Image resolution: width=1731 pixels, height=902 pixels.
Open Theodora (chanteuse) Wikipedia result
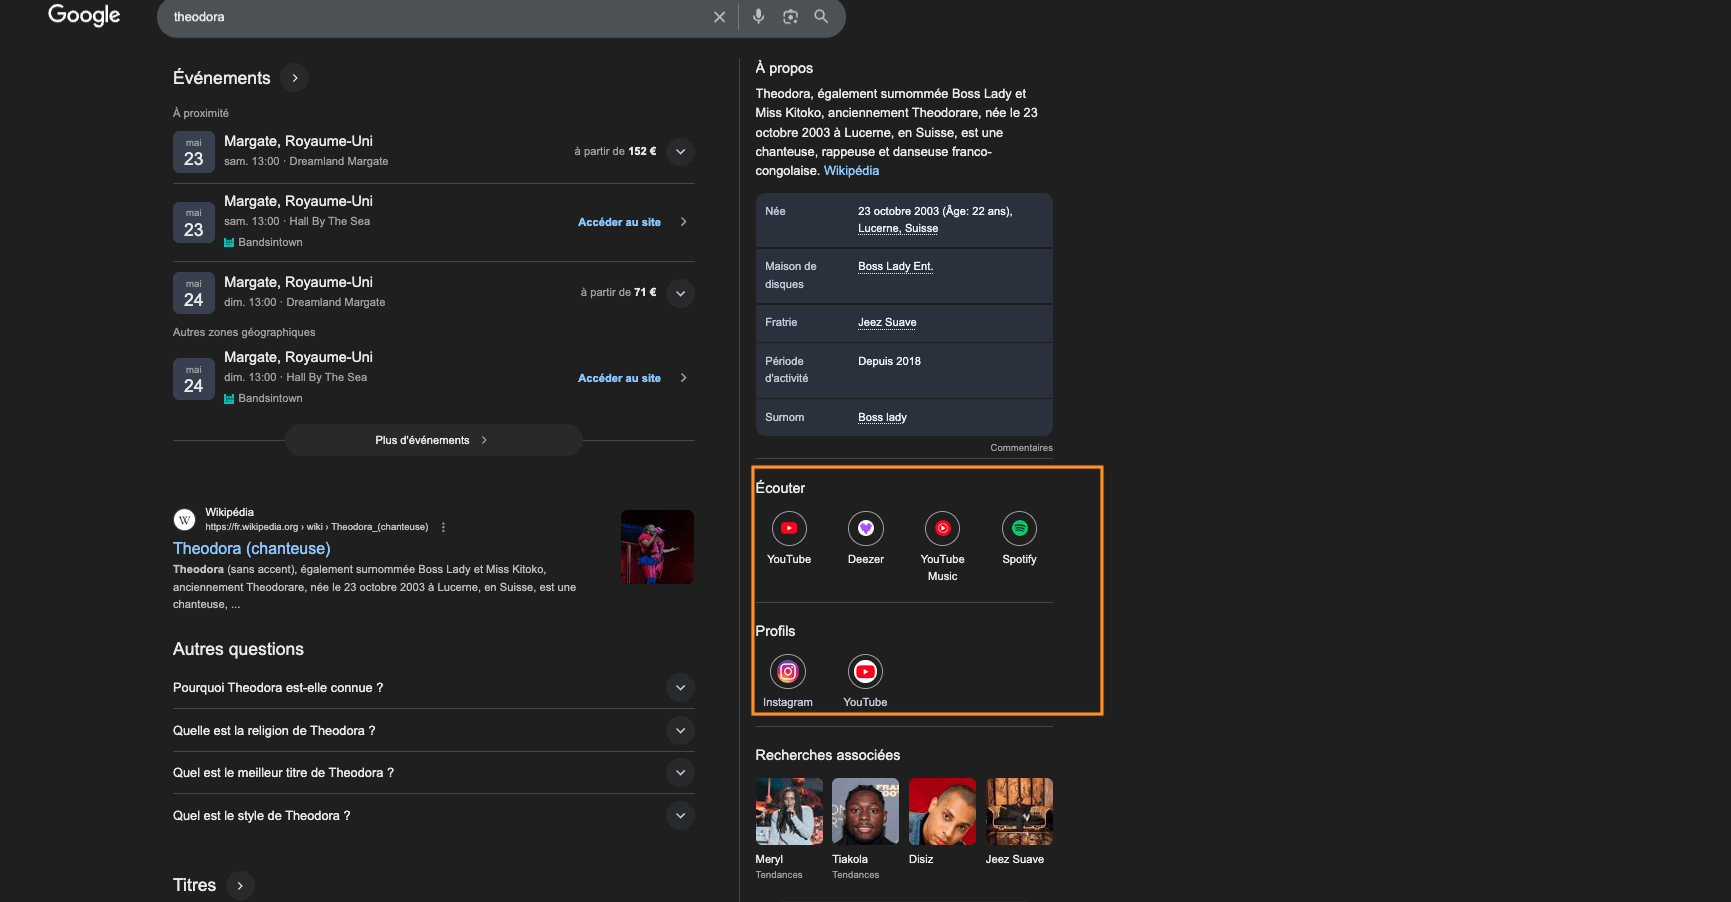pos(252,548)
